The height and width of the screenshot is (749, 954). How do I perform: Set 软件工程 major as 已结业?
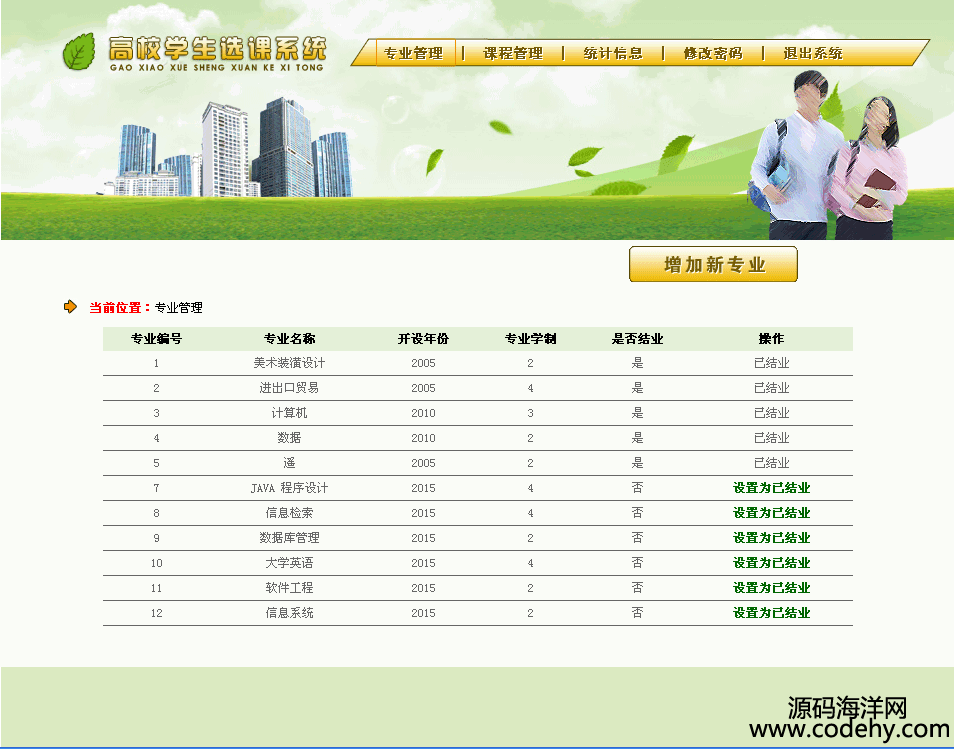tap(771, 588)
